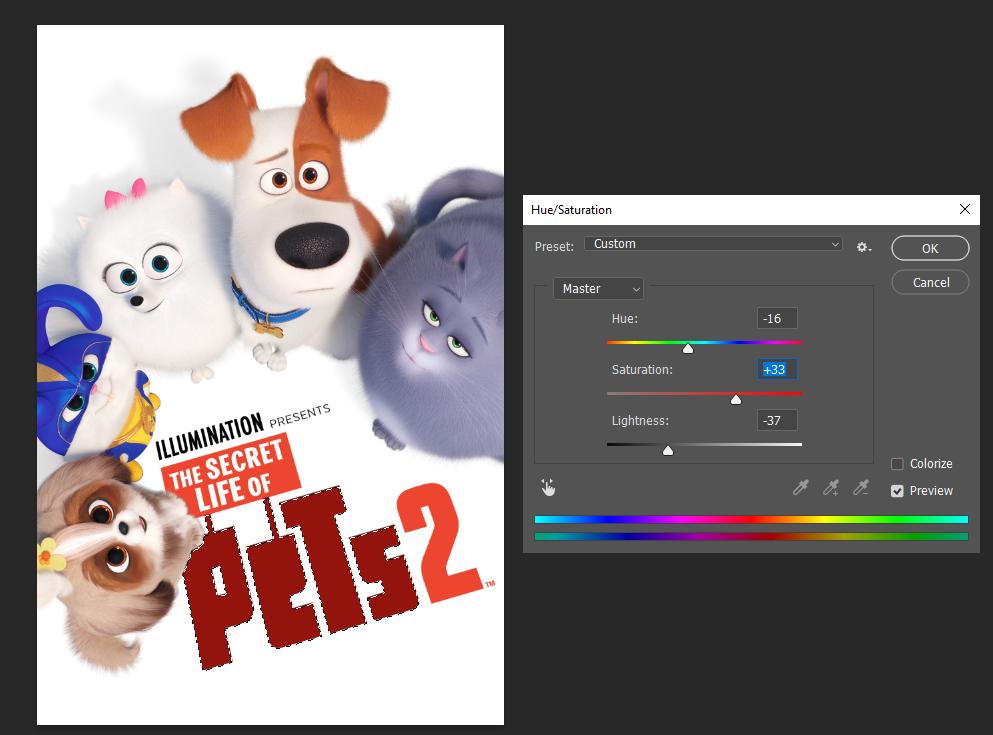993x735 pixels.
Task: Expand the Preset list with its arrow
Action: (837, 243)
